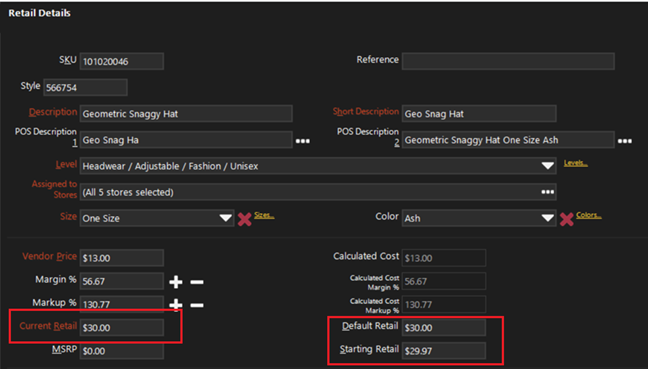Expand the Size dropdown arrow
The height and width of the screenshot is (369, 648).
click(x=225, y=218)
